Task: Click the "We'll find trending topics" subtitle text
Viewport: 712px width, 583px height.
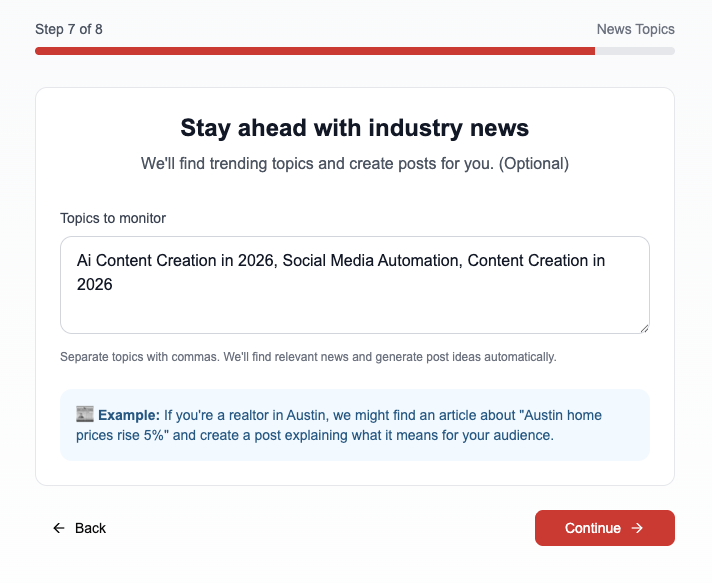Action: 355,163
